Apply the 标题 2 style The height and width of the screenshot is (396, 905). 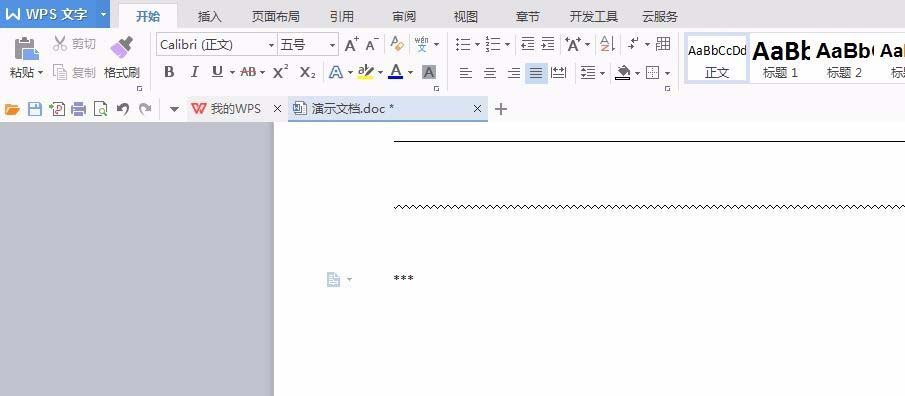pos(844,58)
